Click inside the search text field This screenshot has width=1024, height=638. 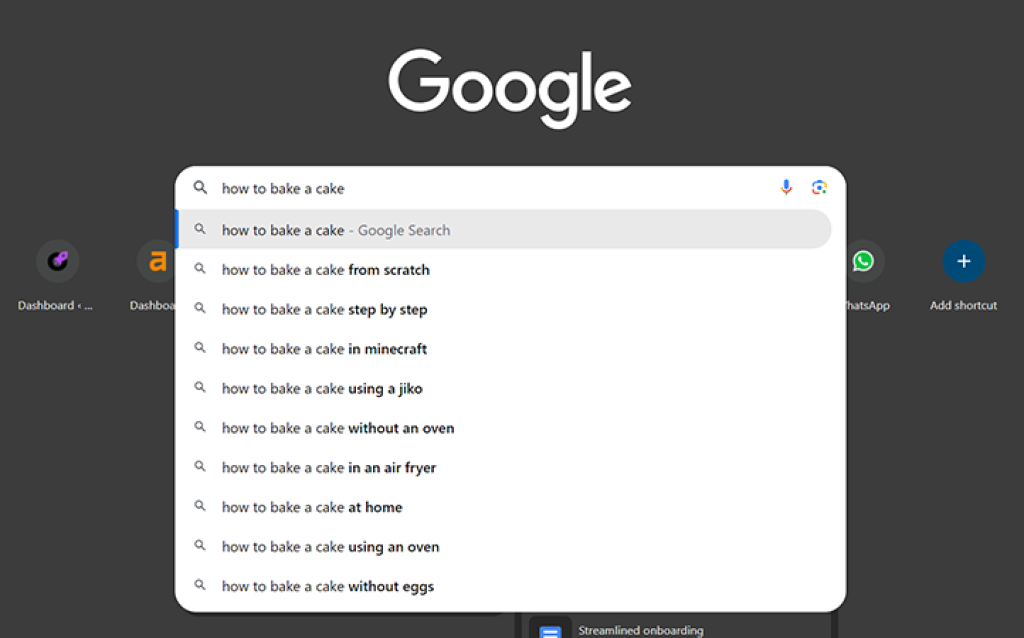tap(480, 188)
